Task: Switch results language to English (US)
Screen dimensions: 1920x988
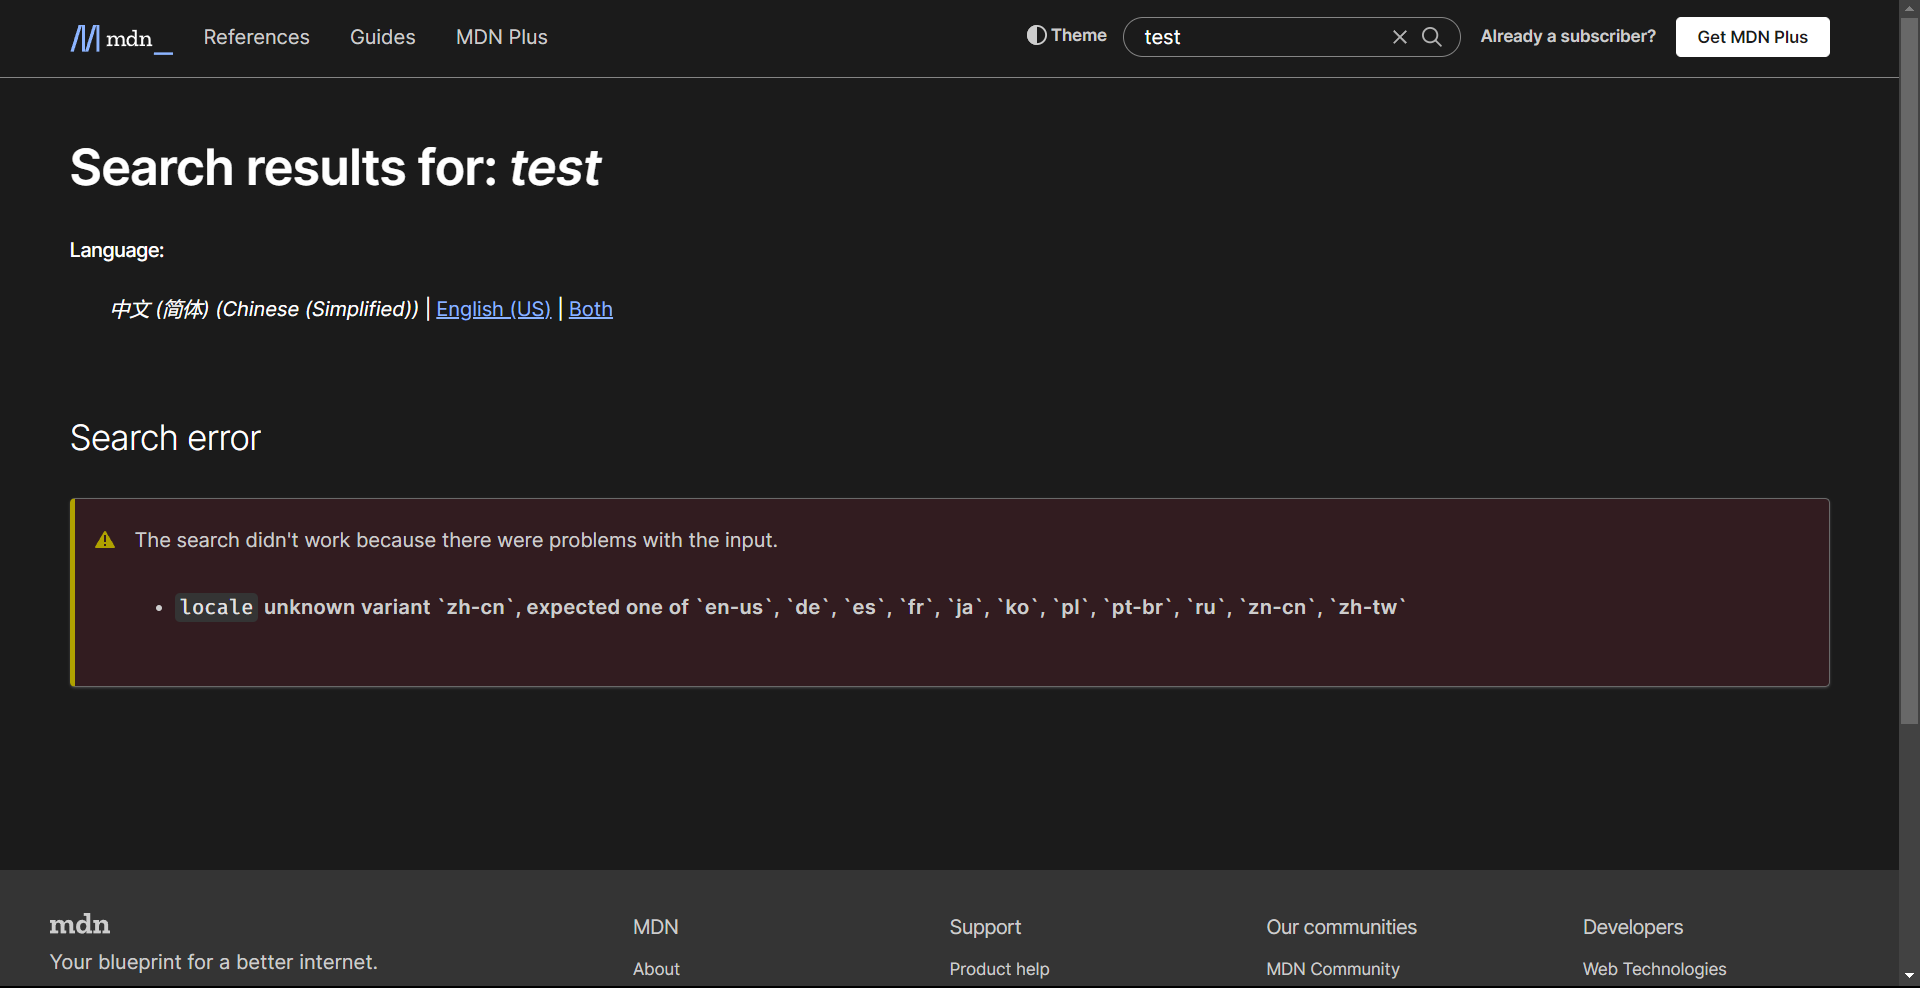Action: click(493, 309)
